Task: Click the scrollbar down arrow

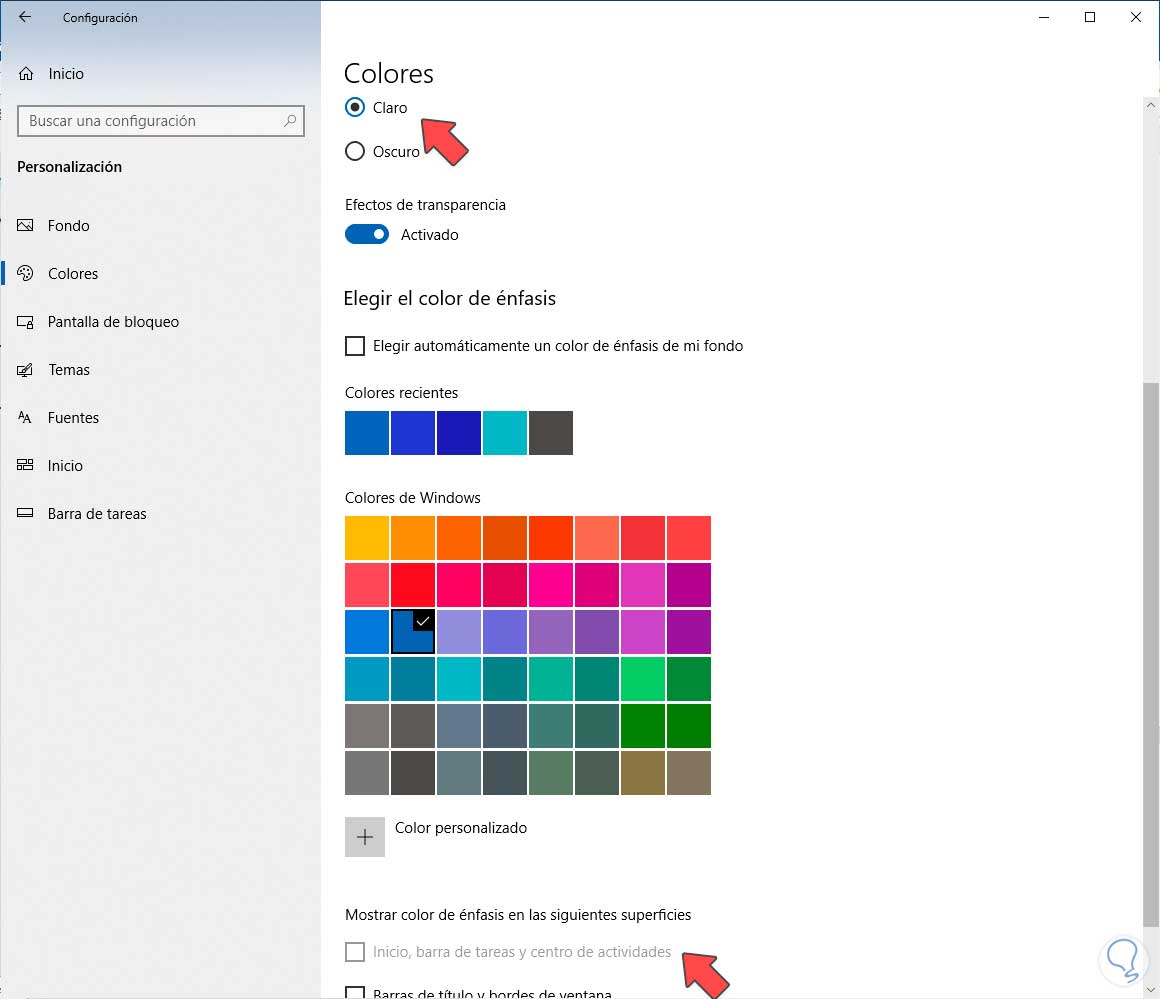Action: pyautogui.click(x=1150, y=990)
